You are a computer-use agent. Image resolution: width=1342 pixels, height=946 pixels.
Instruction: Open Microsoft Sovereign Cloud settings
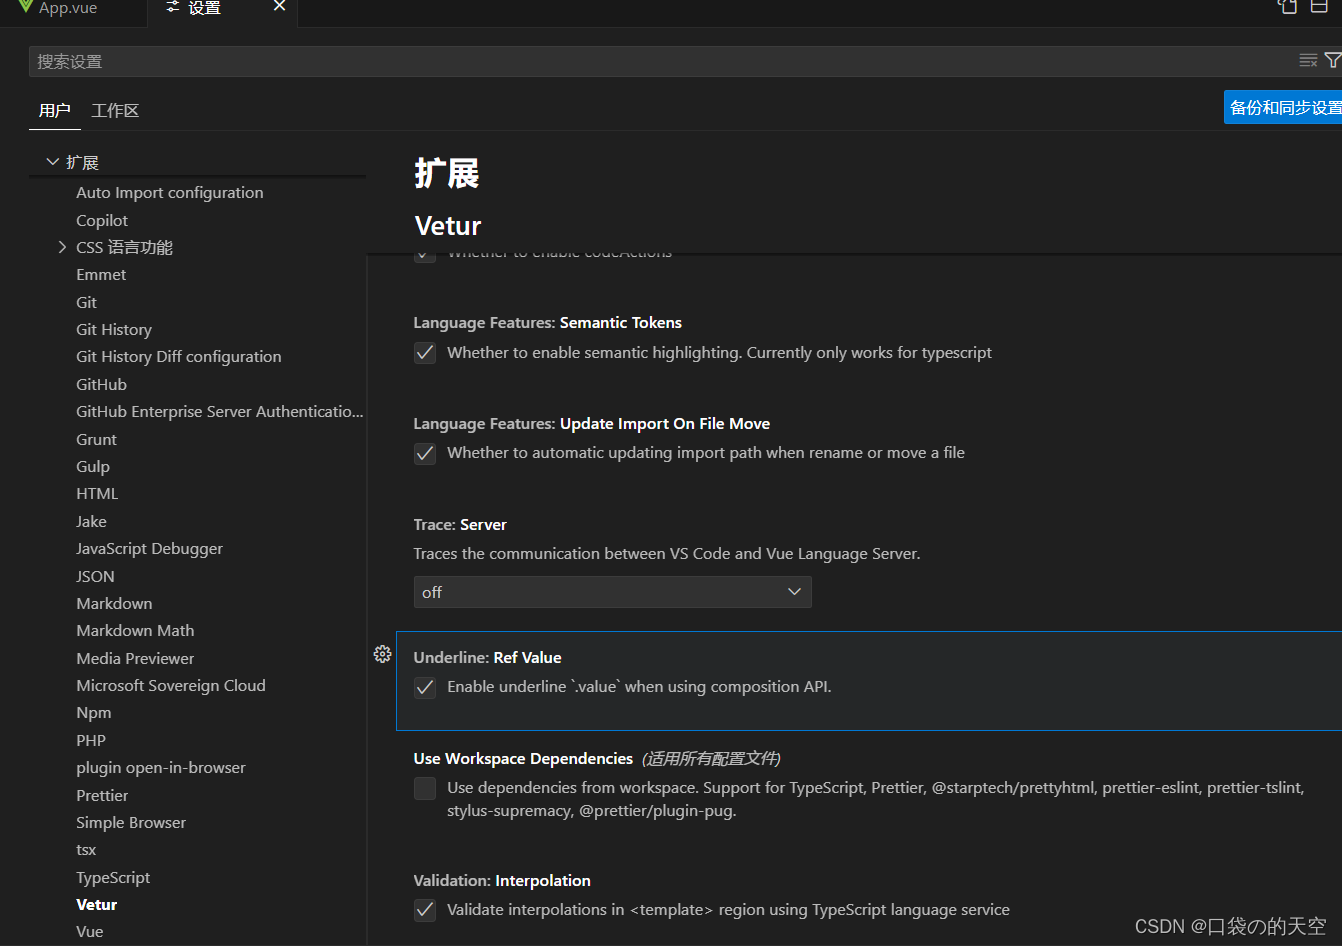coord(171,686)
